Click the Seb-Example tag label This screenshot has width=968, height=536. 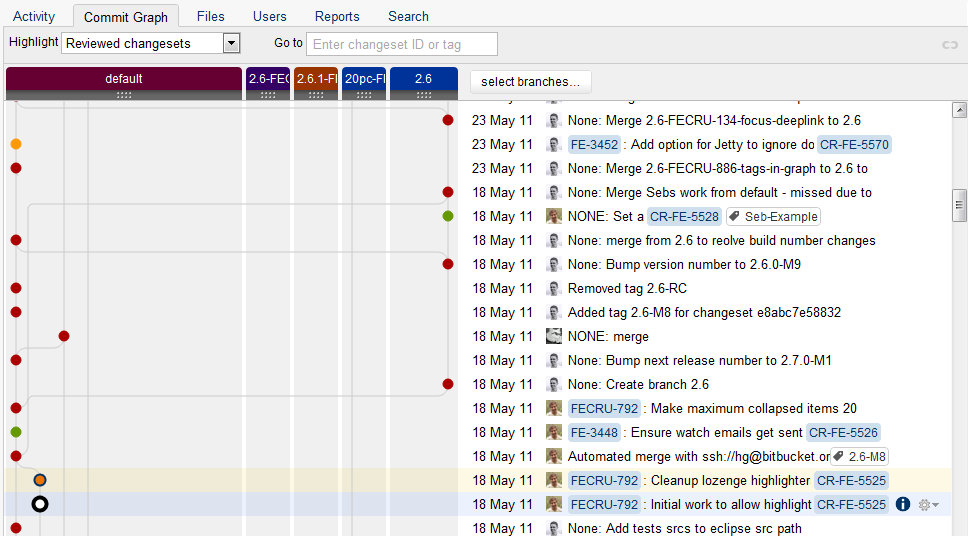pyautogui.click(x=773, y=217)
